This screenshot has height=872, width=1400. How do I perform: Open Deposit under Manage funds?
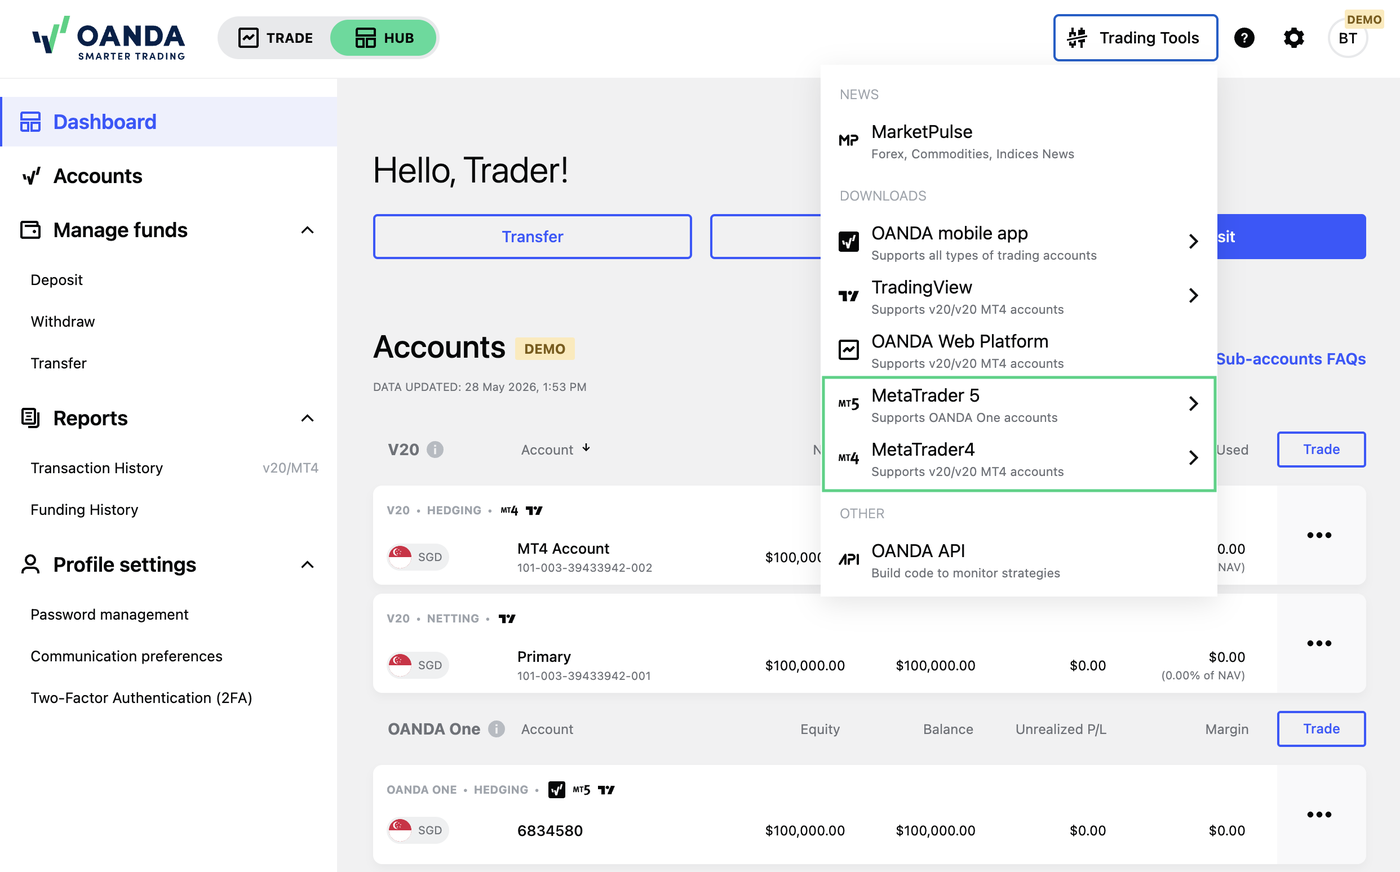[57, 280]
